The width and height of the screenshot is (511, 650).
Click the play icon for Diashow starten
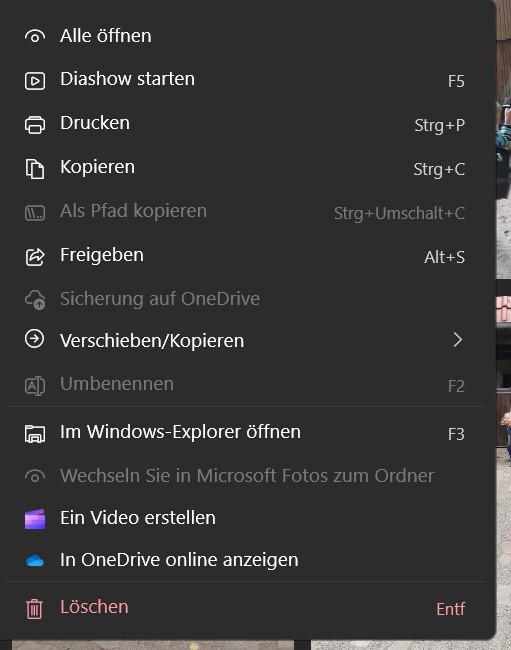click(35, 80)
